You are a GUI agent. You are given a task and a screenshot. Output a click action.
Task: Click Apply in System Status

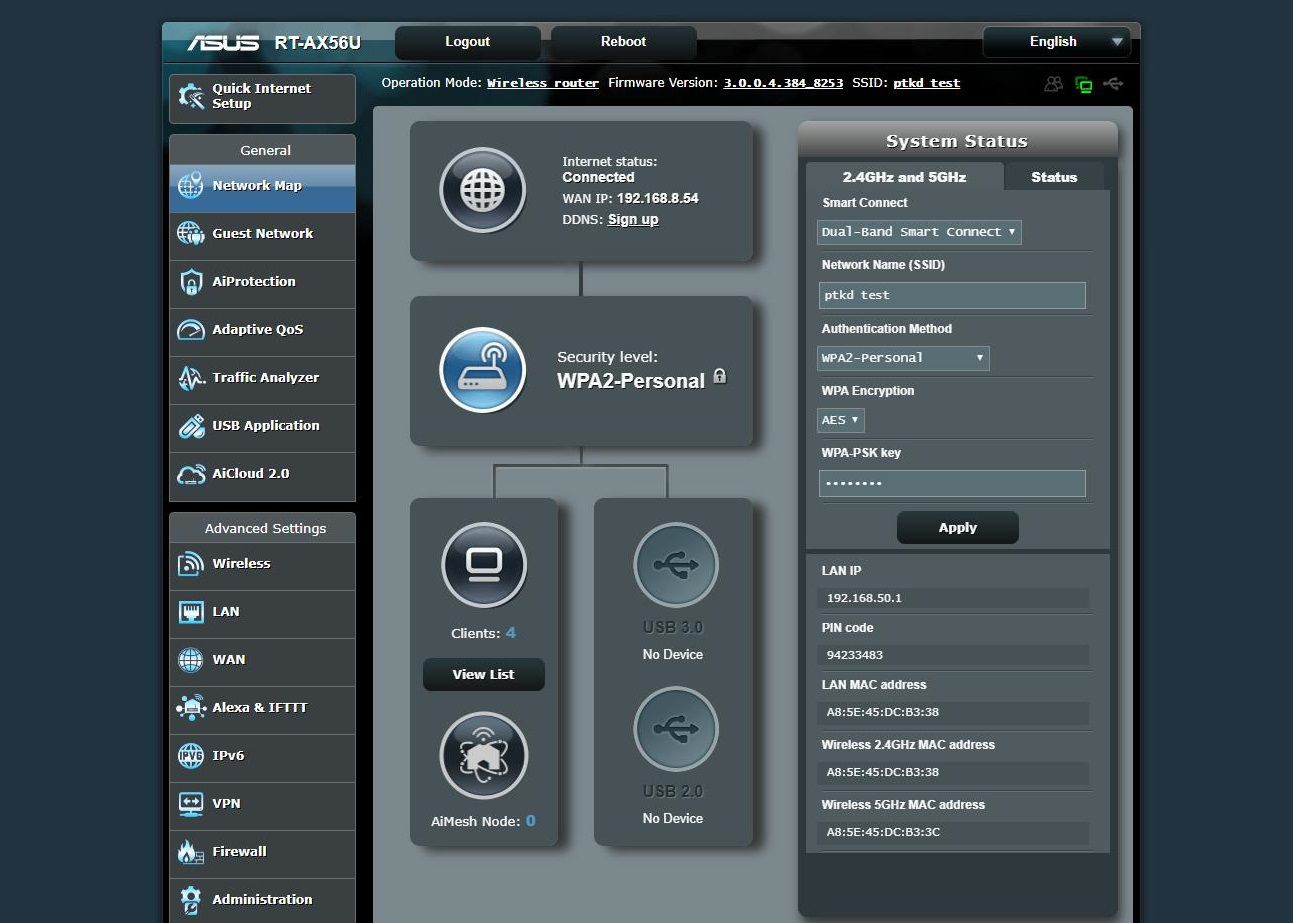957,528
